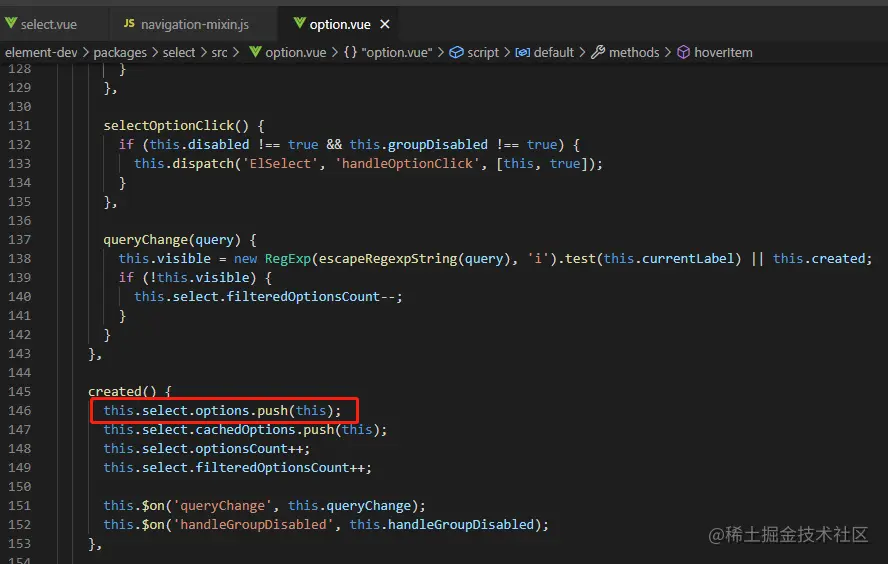888x564 pixels.
Task: Click filteredOptionsCount++ on line 149
Action: (280, 468)
